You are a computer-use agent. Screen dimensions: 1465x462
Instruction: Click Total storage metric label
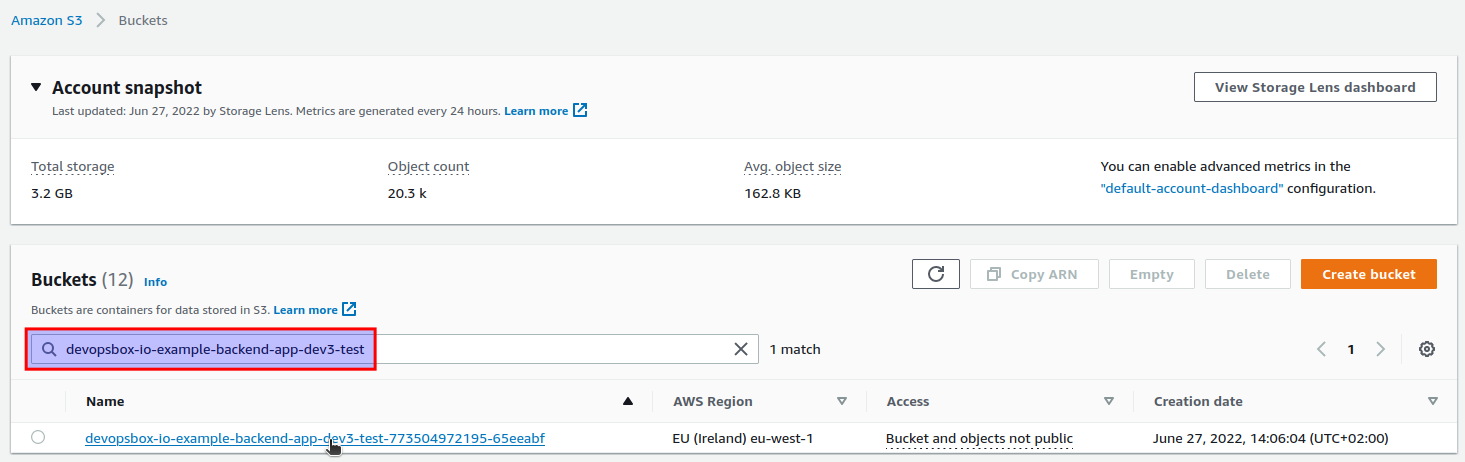point(73,167)
